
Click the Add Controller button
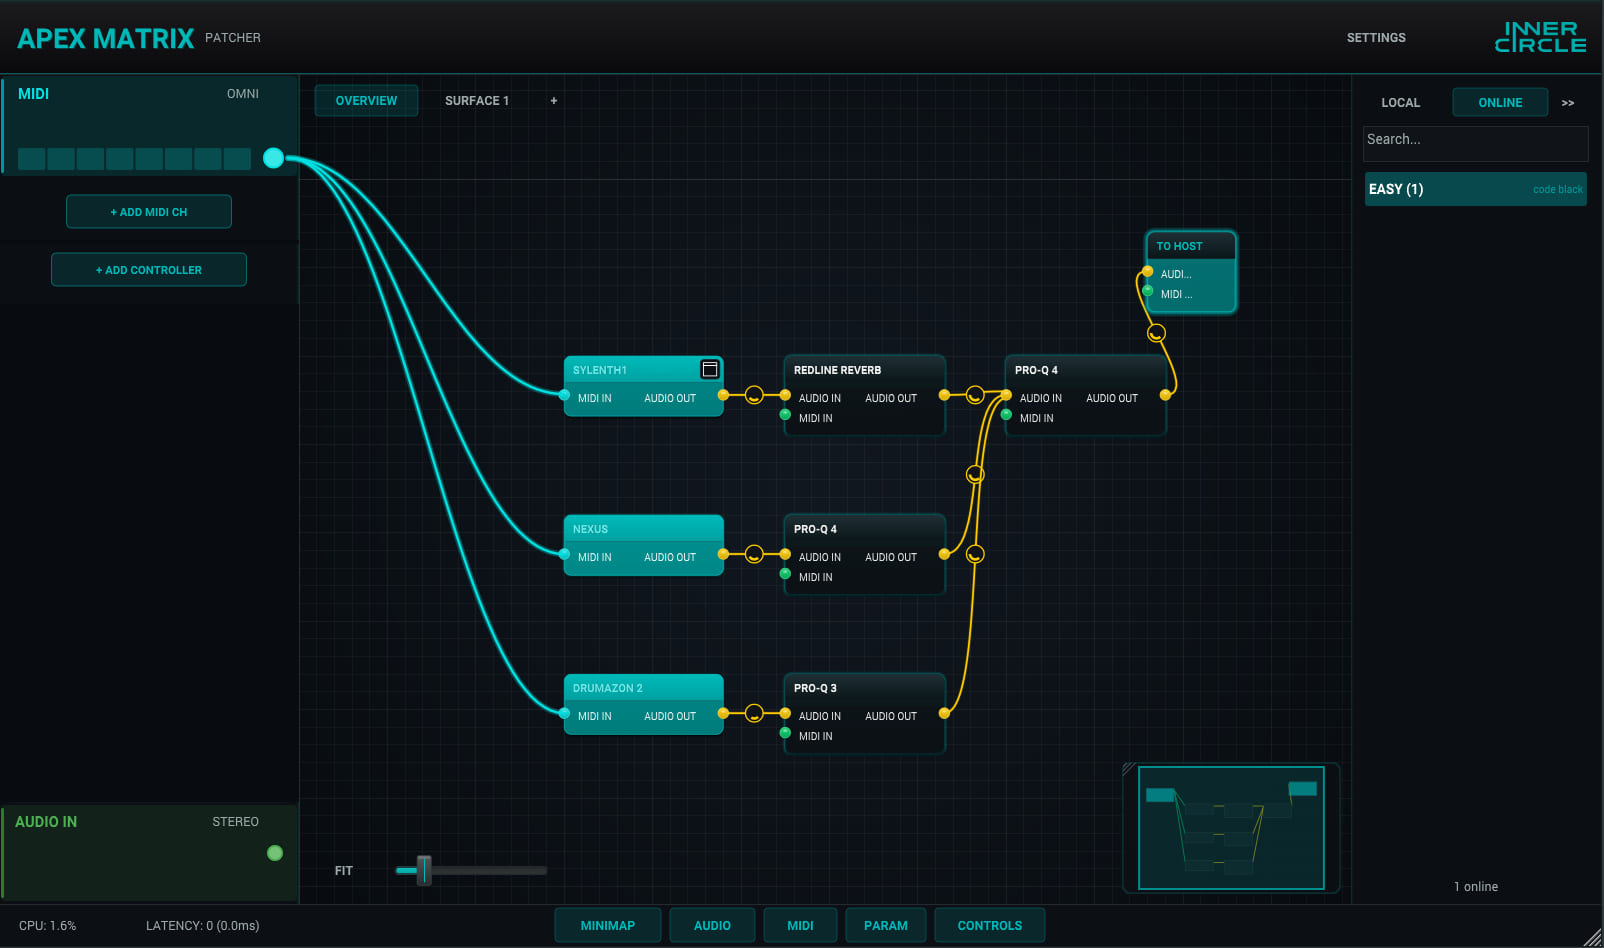[149, 270]
